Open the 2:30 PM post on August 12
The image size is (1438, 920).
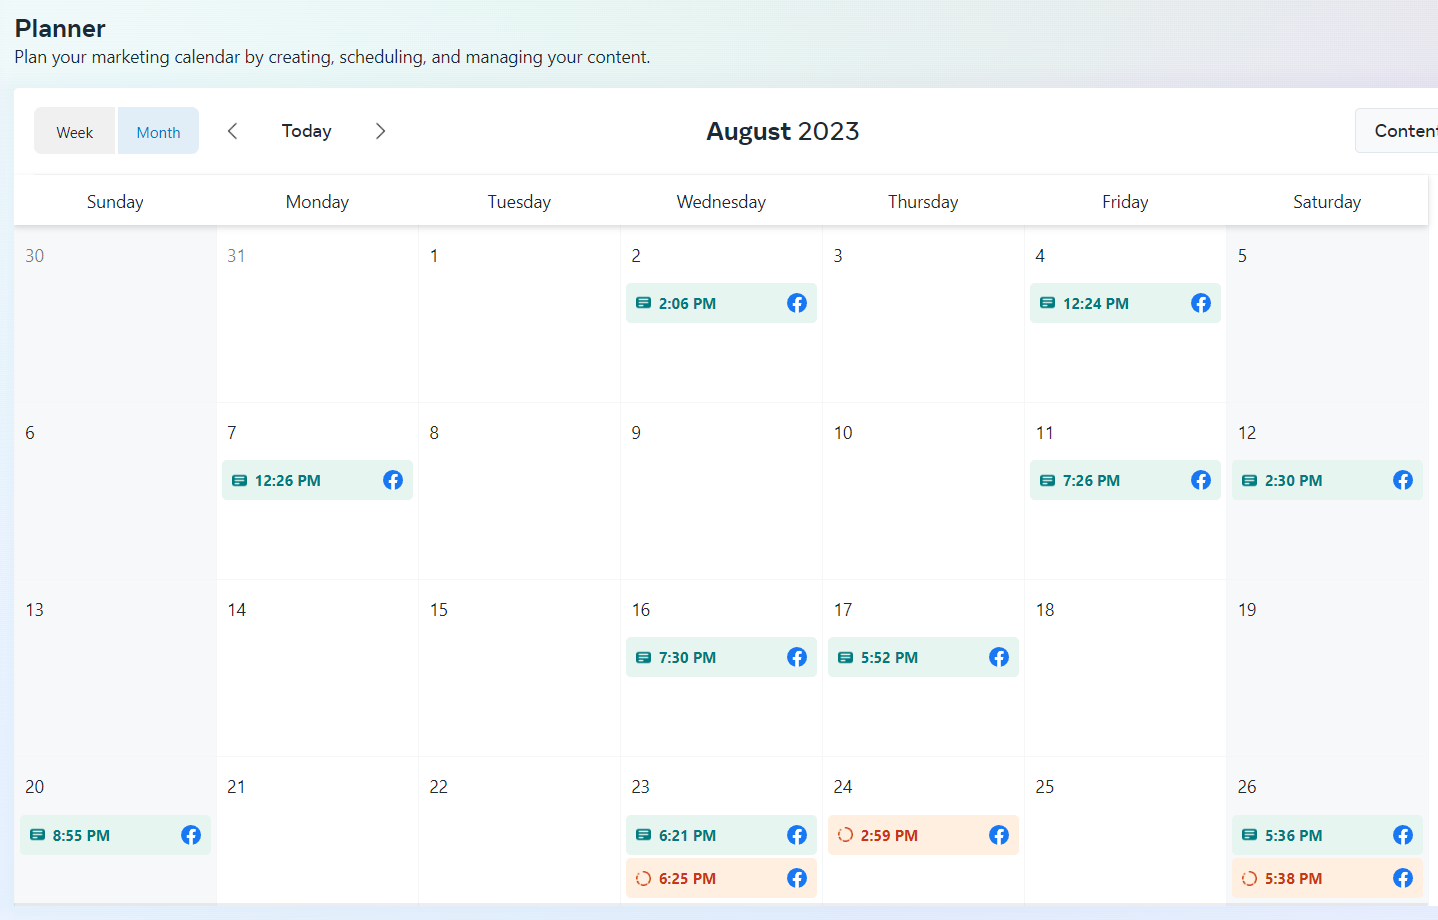pos(1327,480)
